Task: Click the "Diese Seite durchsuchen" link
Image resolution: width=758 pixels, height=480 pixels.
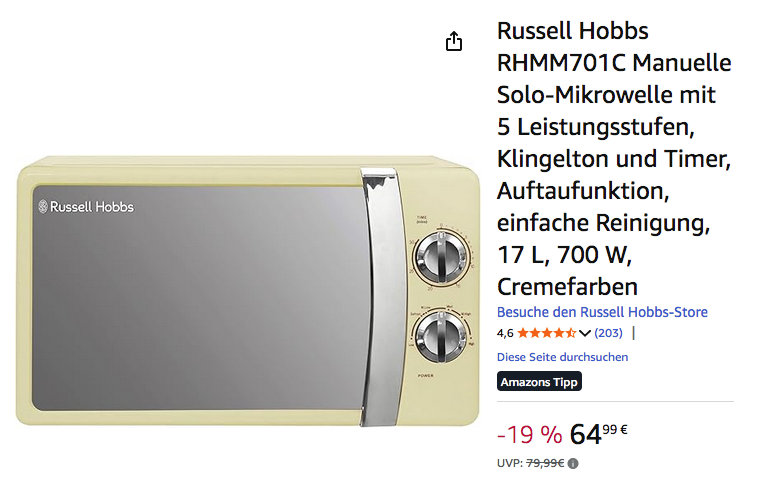Action: (x=562, y=357)
